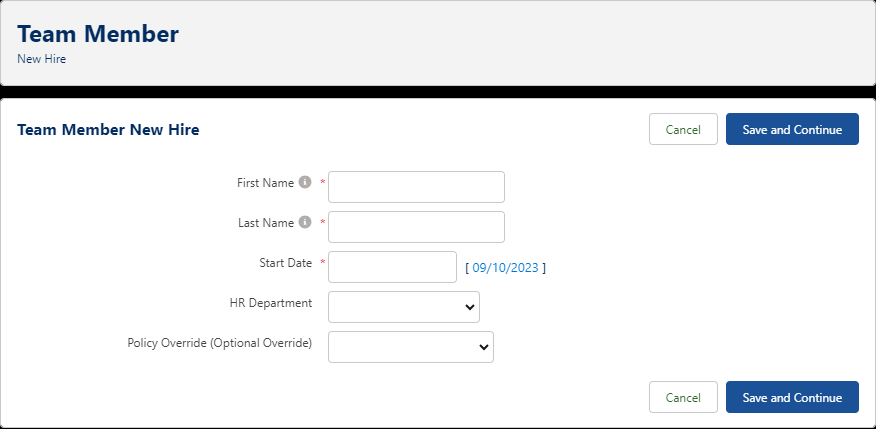Click the top Save and Continue button

(x=792, y=129)
